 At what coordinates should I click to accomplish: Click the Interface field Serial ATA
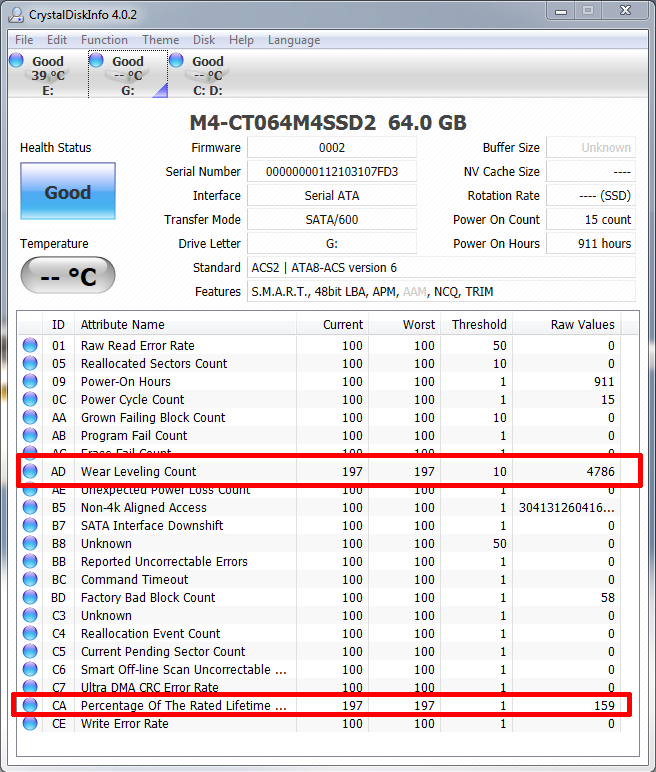(x=332, y=195)
